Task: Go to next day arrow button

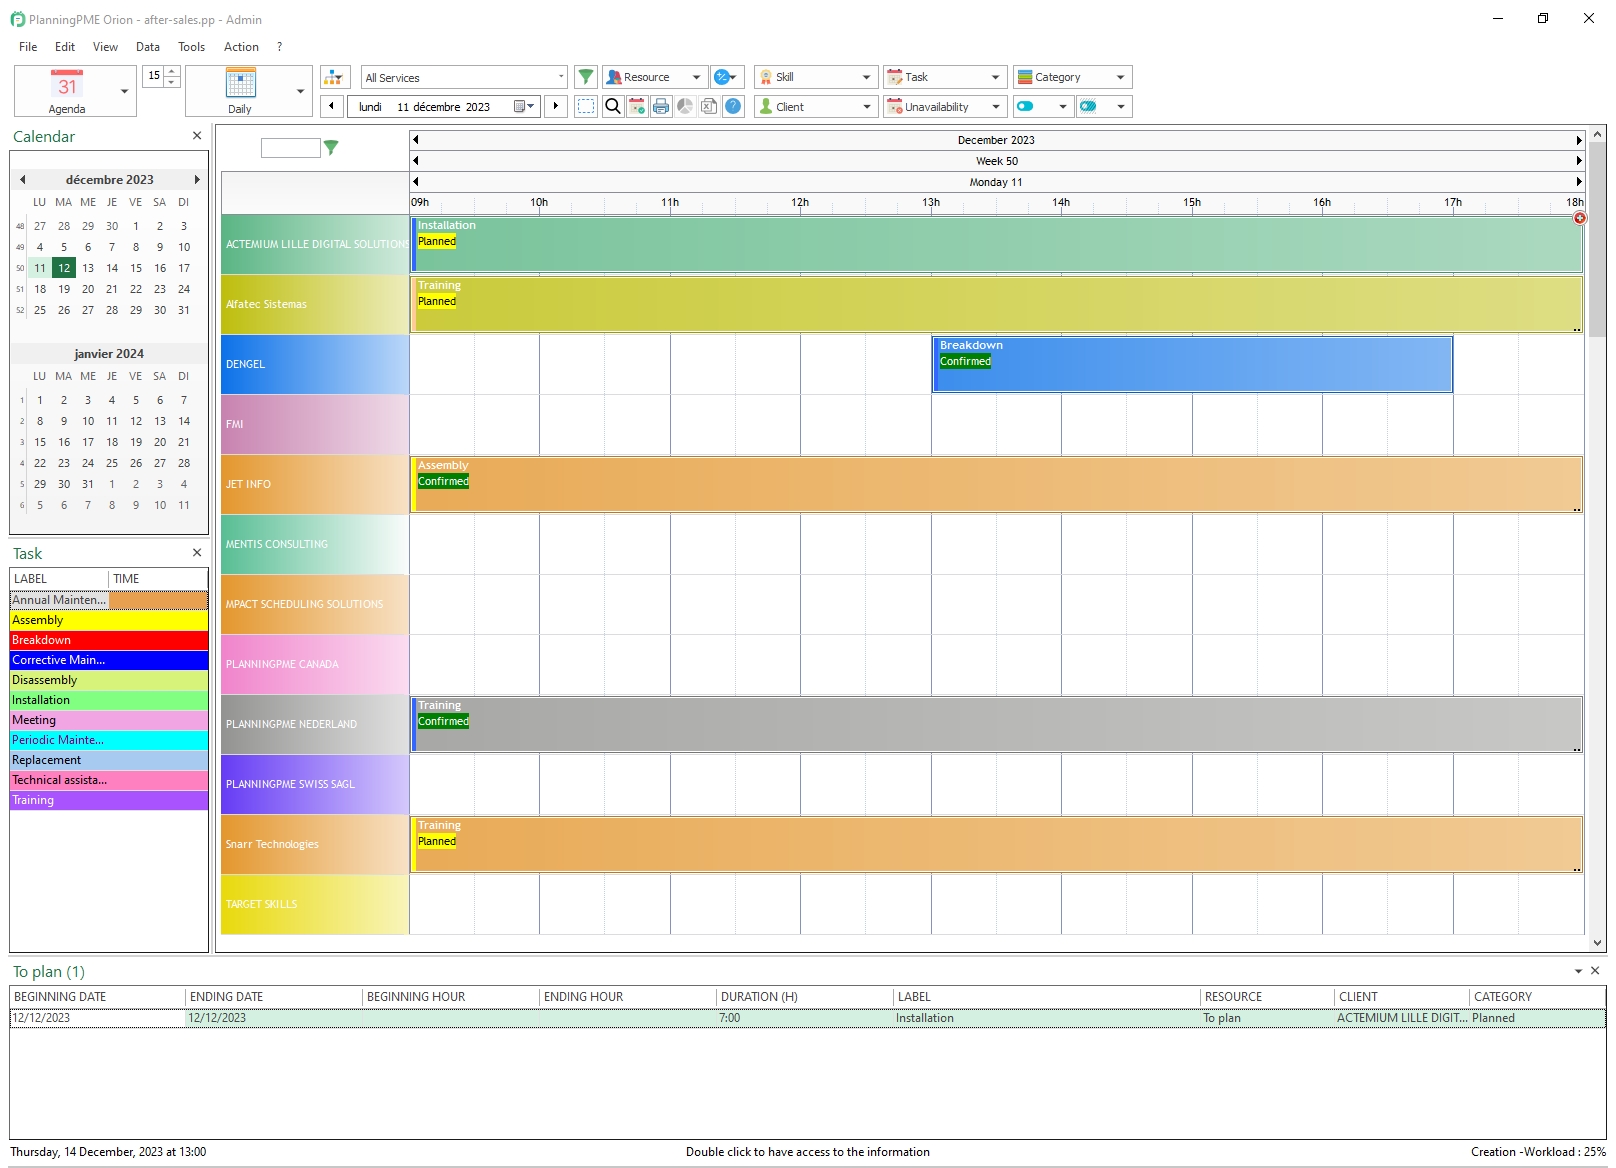Action: (x=556, y=106)
